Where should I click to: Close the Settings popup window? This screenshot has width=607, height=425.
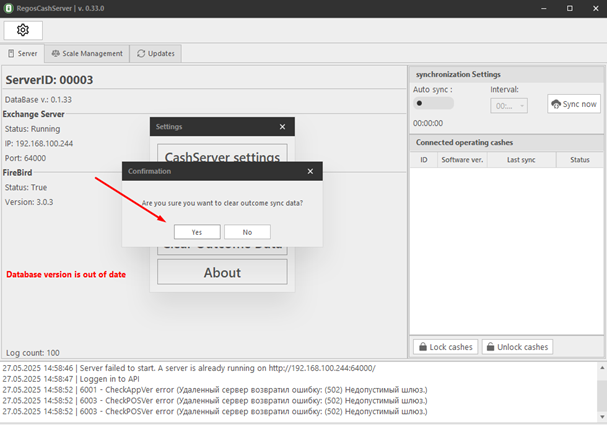click(283, 127)
